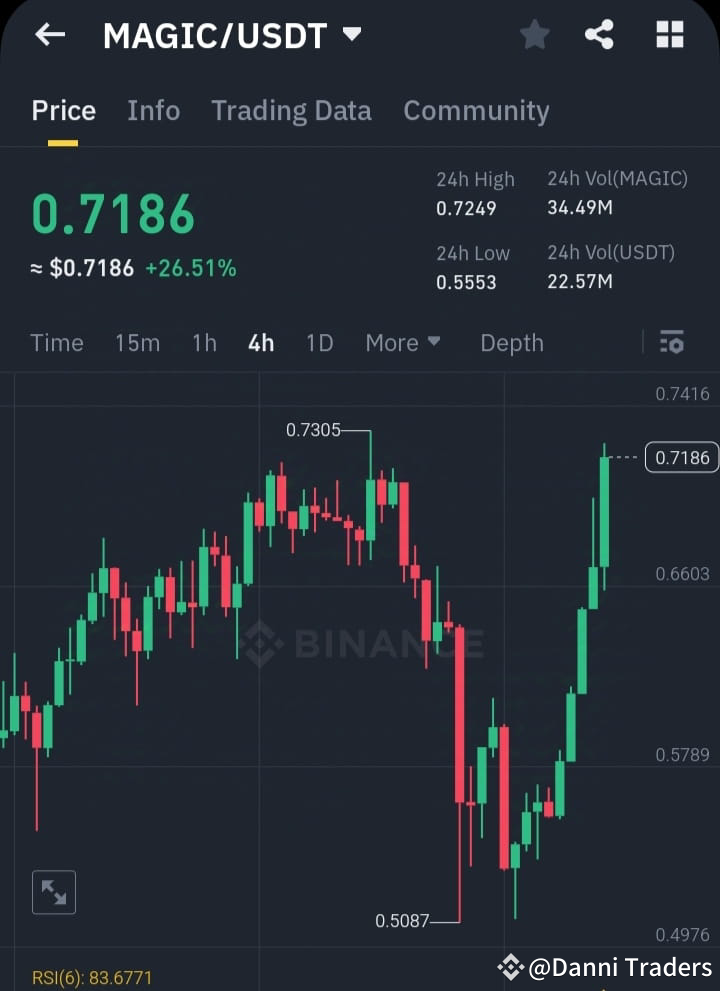Tap the back arrow to exit the chart
This screenshot has height=991, width=720.
pyautogui.click(x=49, y=35)
